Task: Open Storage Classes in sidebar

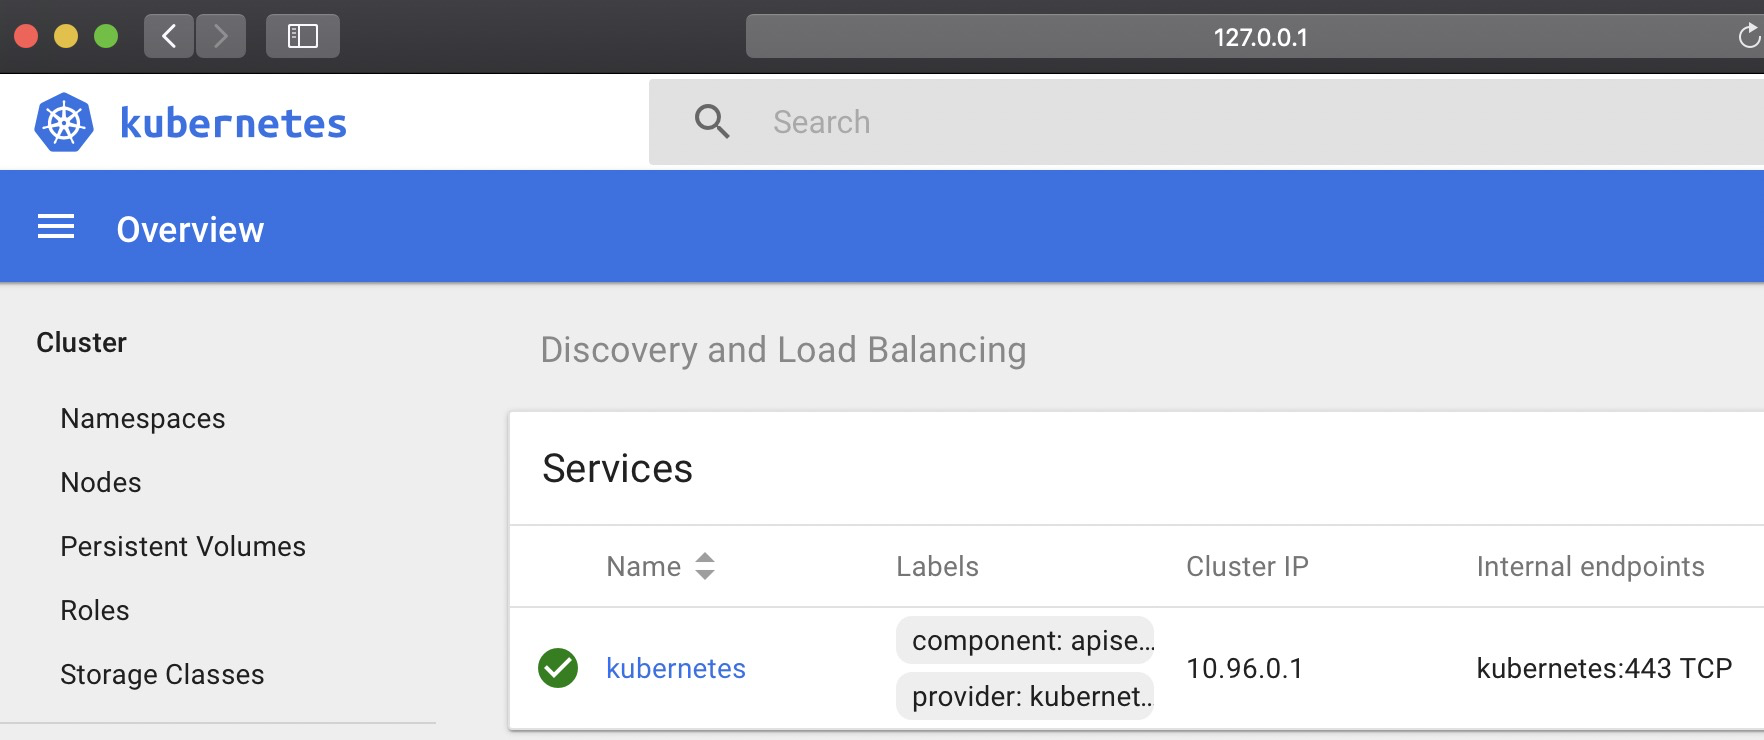Action: 162,675
